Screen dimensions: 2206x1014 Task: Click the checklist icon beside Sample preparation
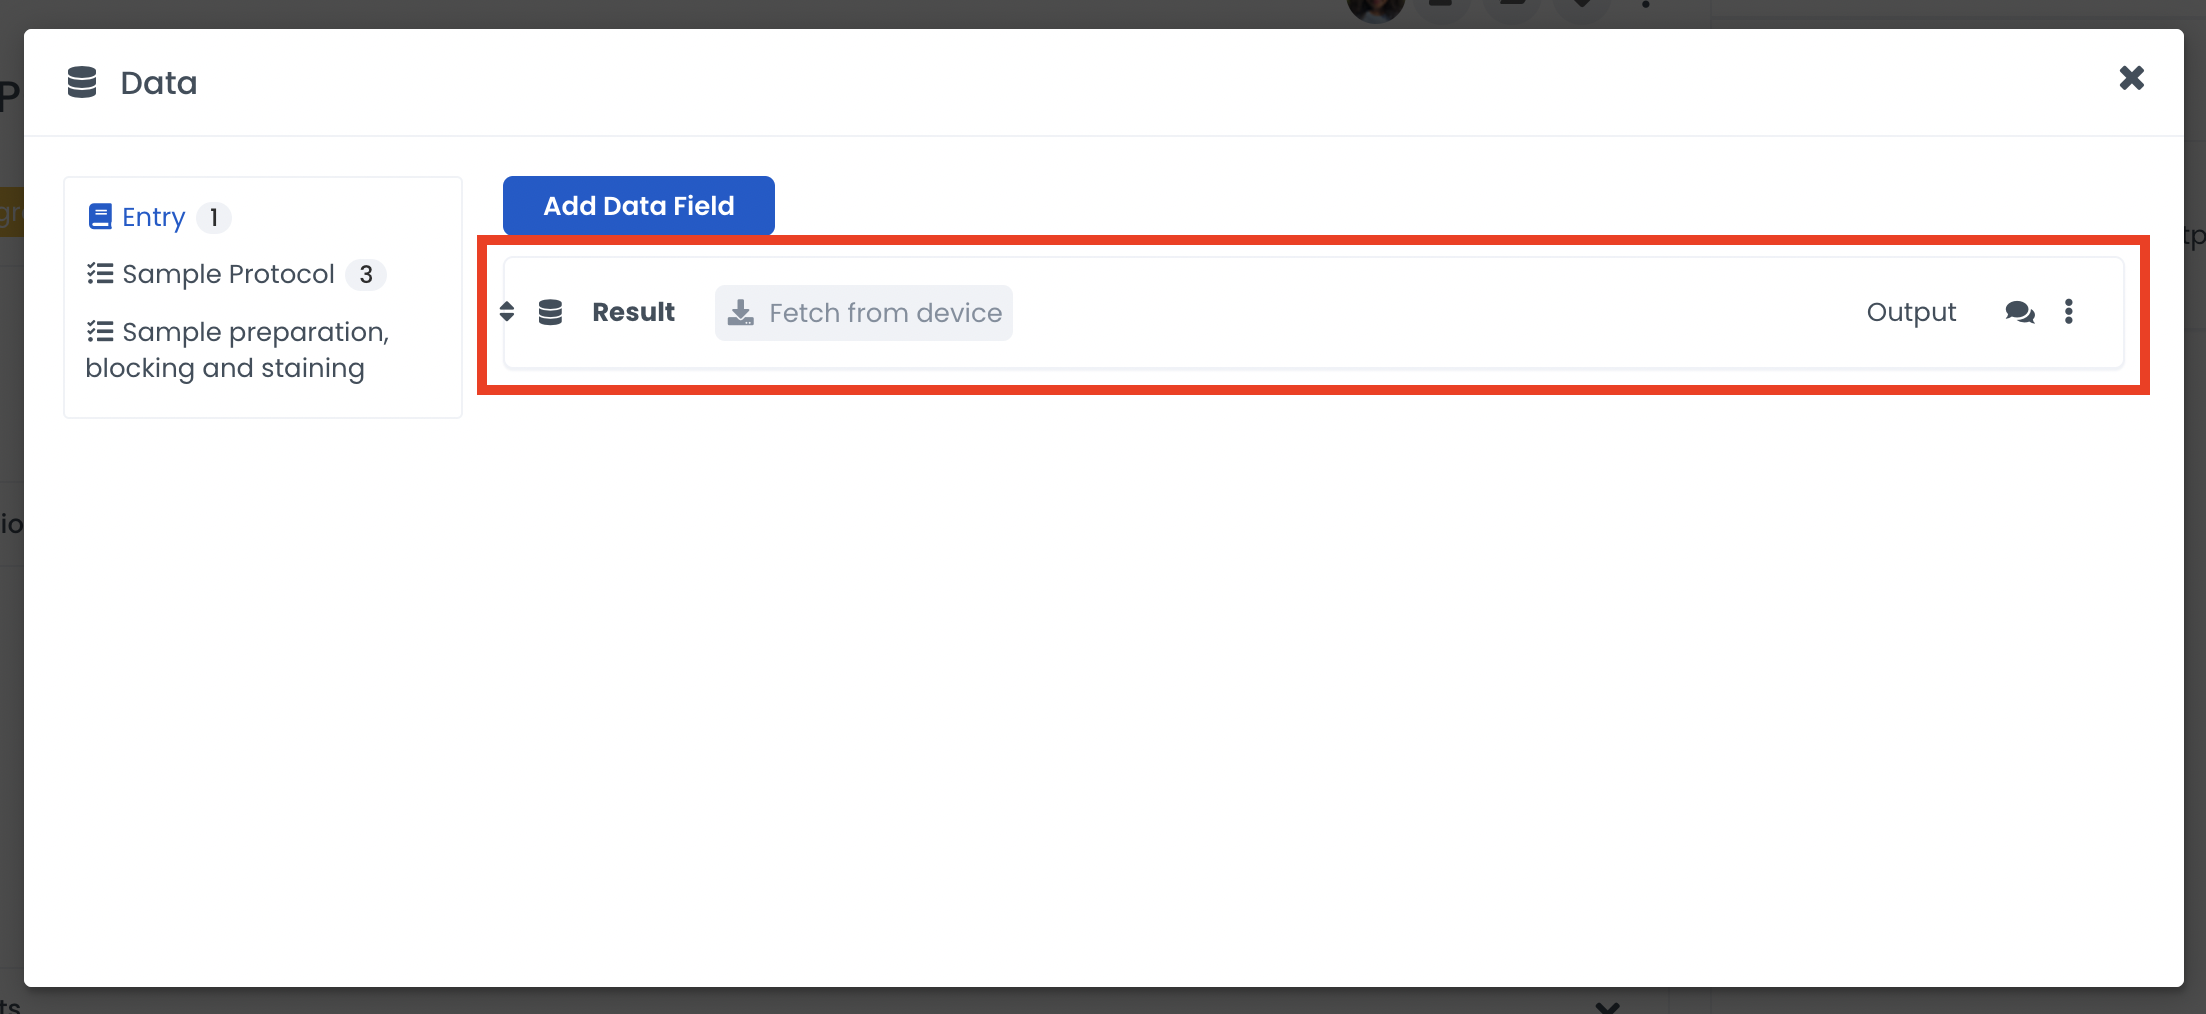point(100,331)
